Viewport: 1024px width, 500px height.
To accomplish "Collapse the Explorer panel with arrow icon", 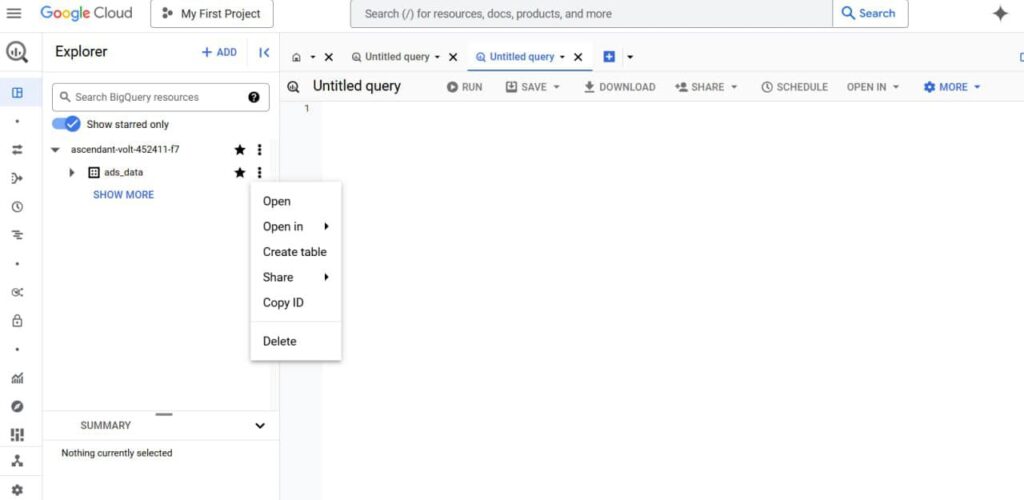I will pyautogui.click(x=264, y=53).
